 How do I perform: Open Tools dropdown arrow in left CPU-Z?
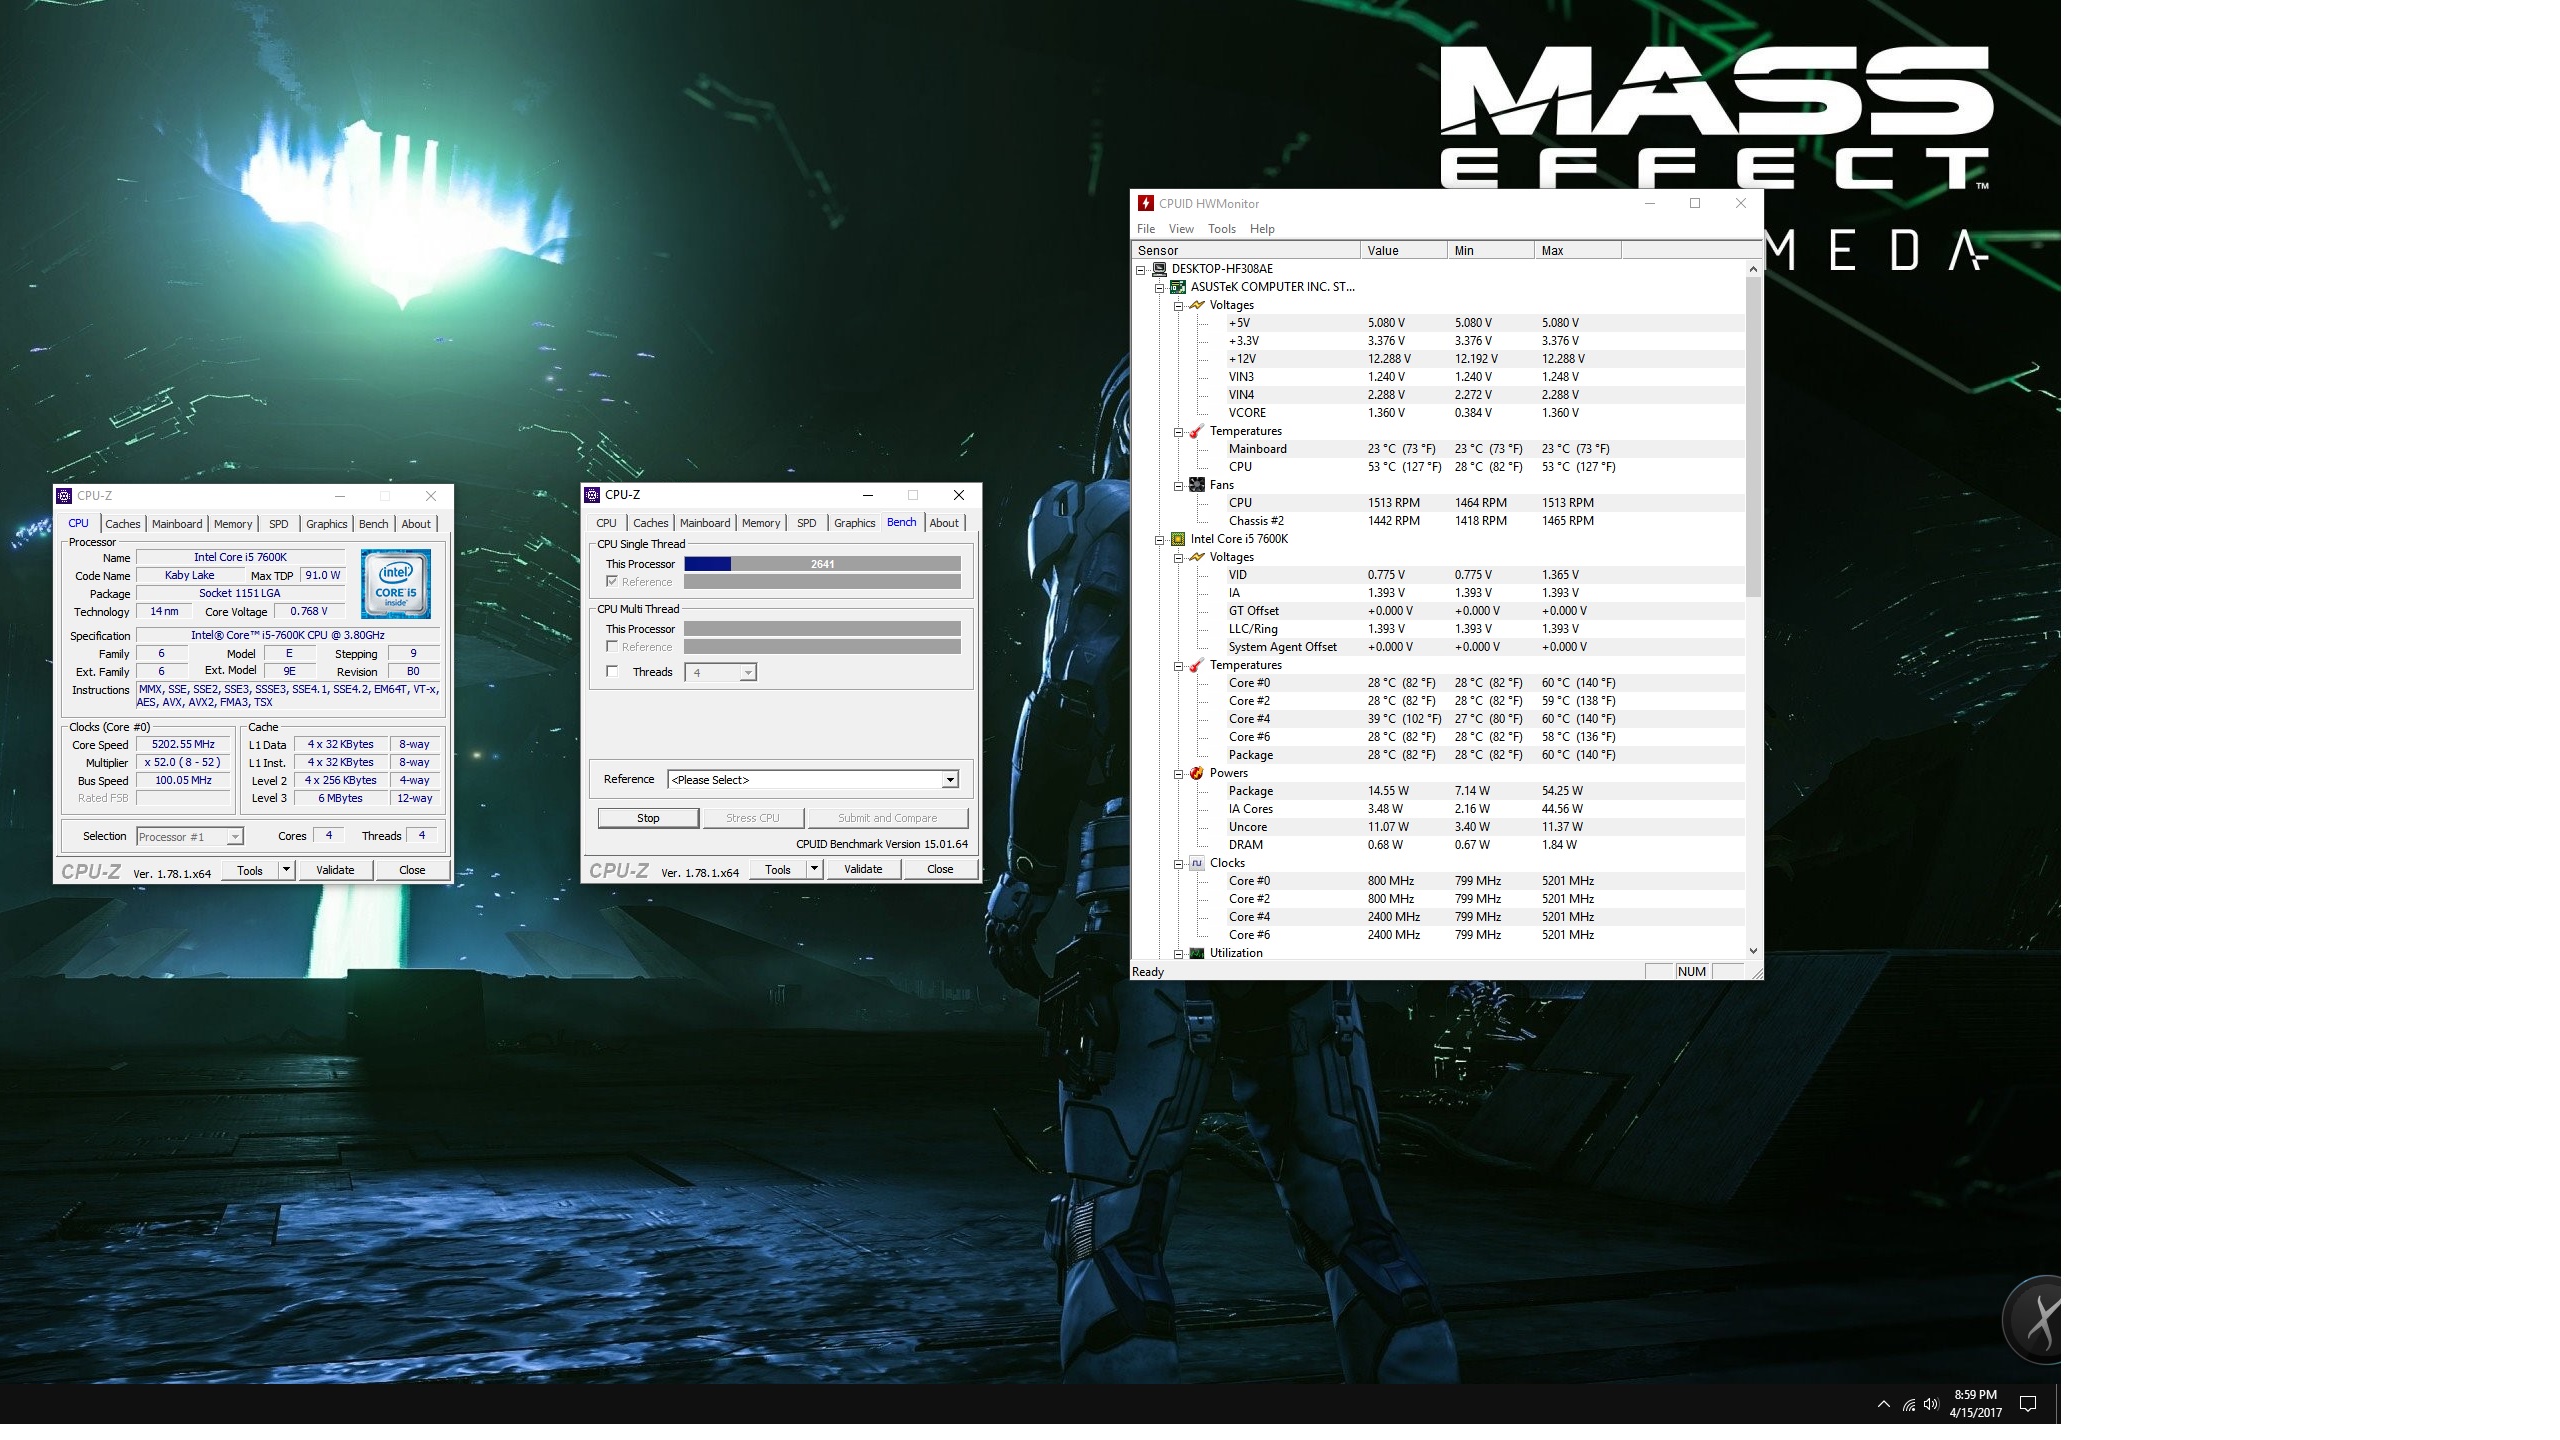(286, 870)
